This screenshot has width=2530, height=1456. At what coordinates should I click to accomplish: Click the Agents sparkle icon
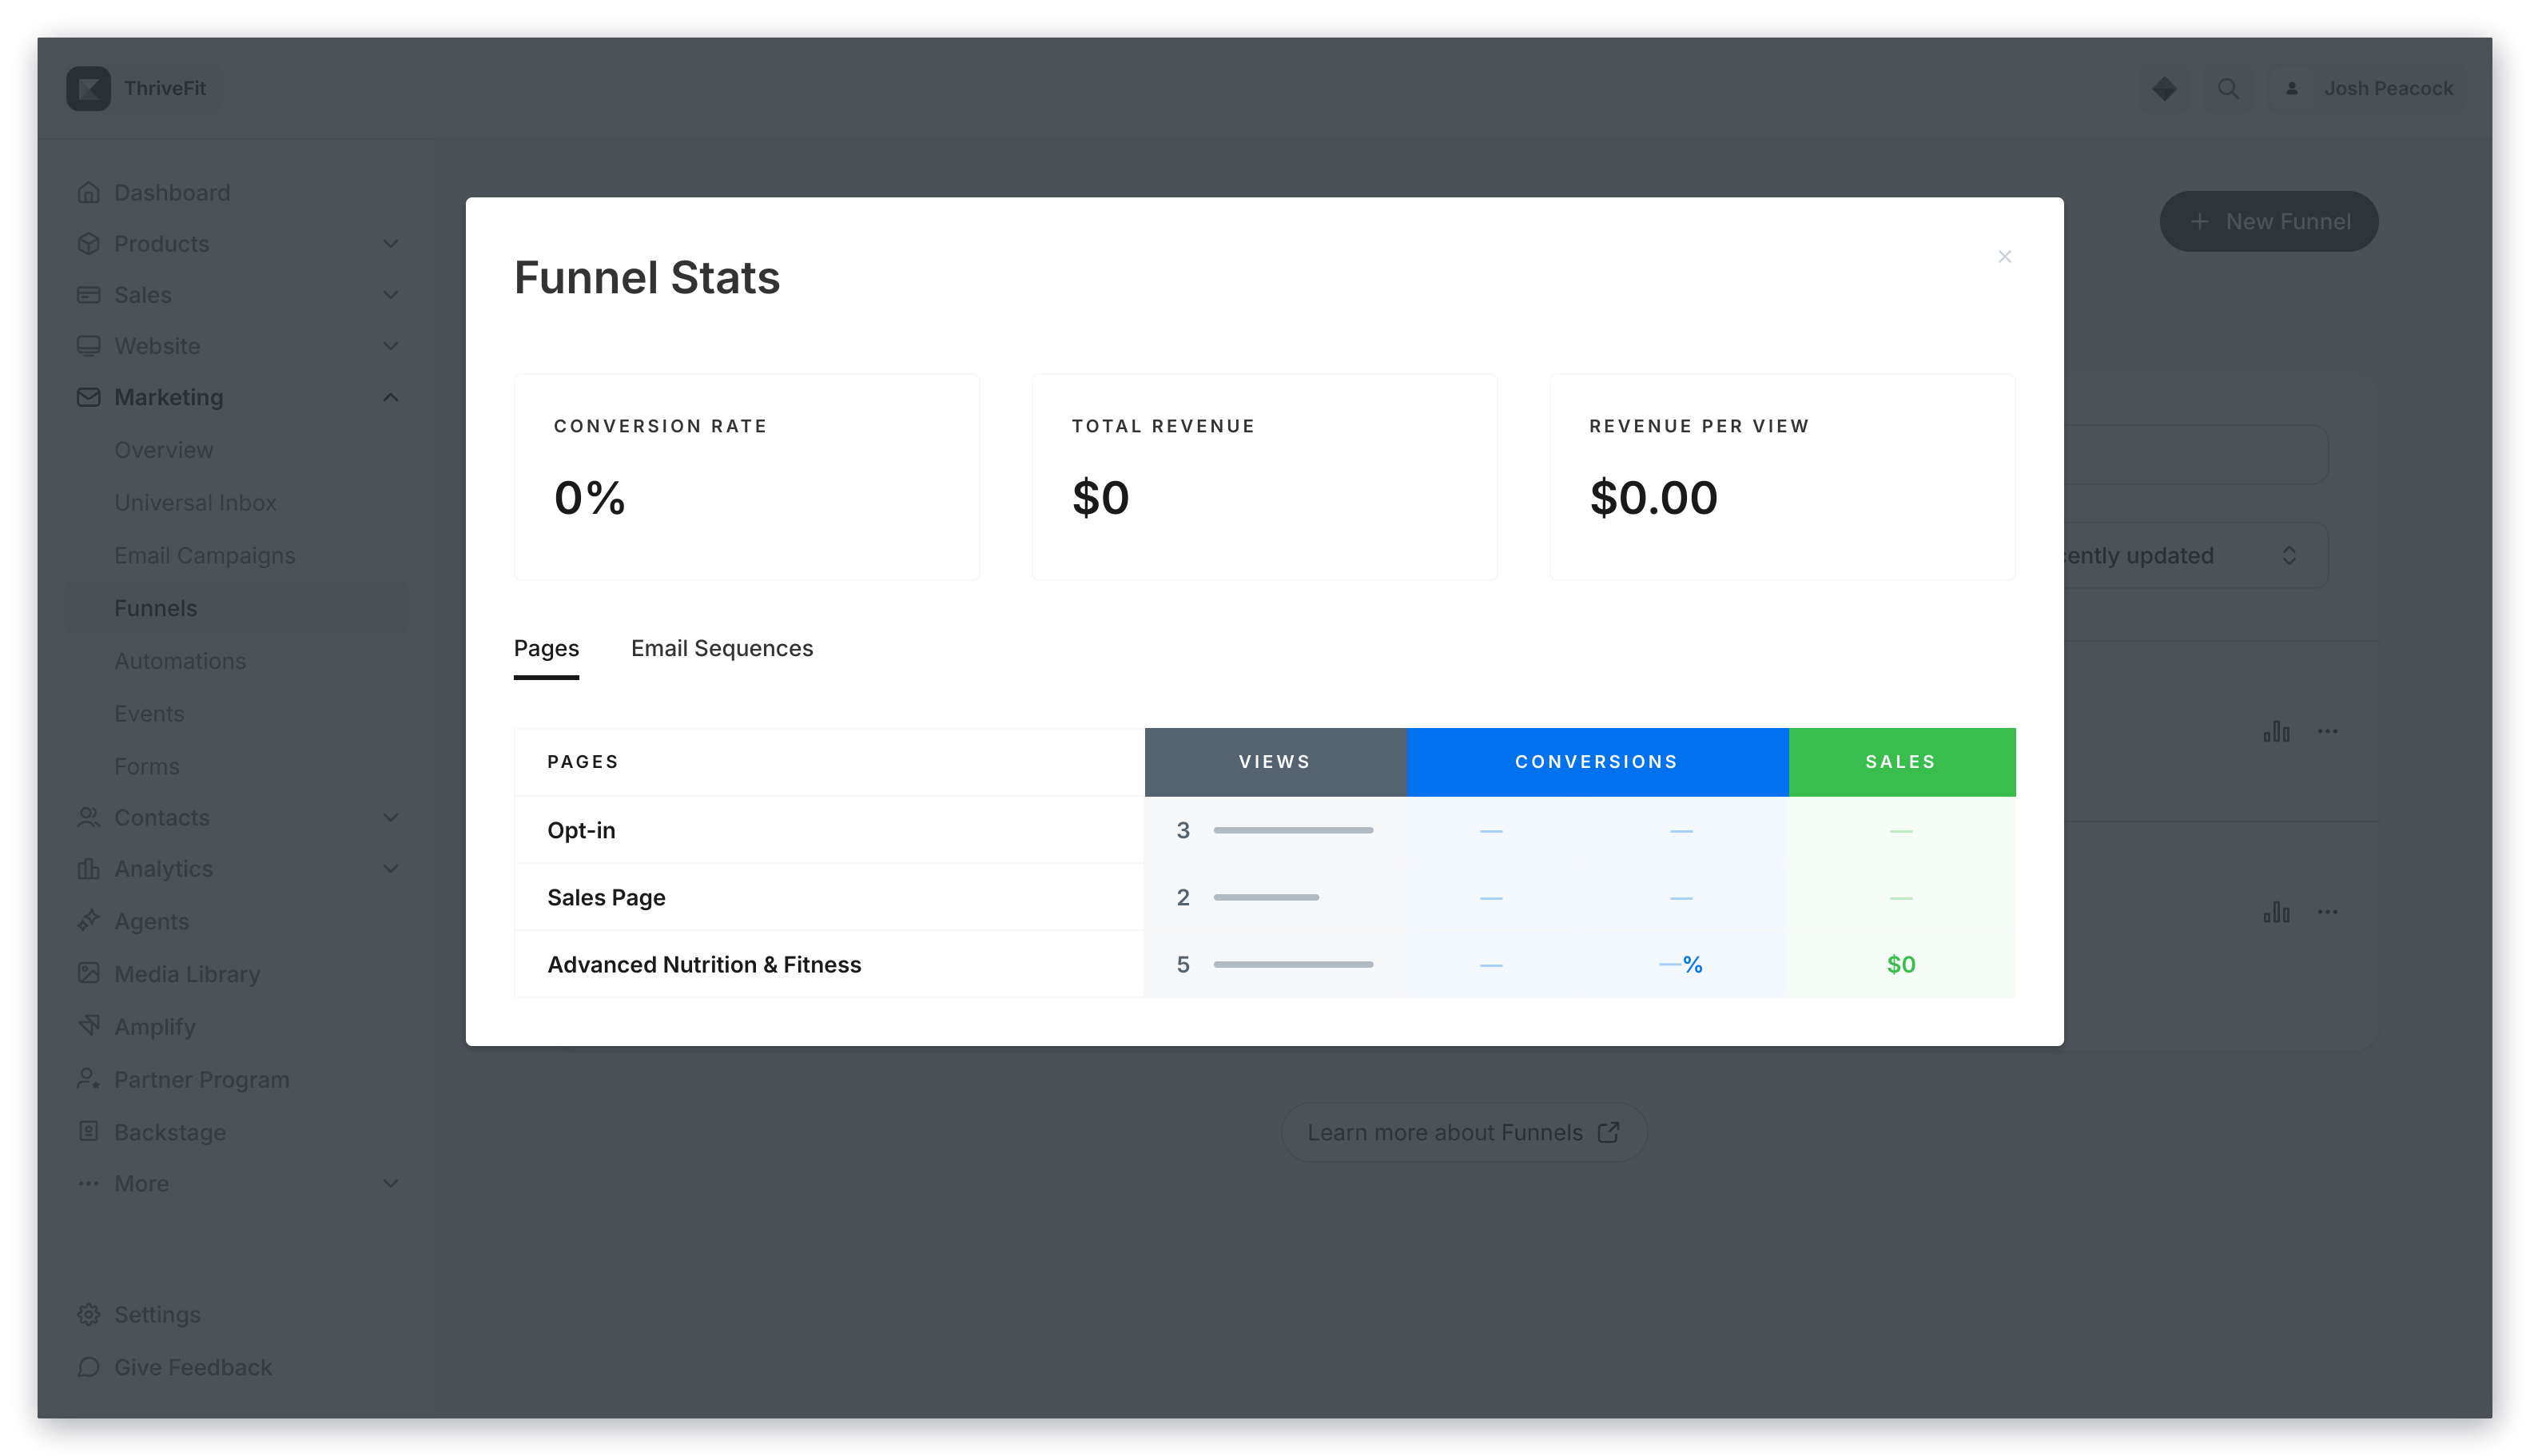pos(88,920)
